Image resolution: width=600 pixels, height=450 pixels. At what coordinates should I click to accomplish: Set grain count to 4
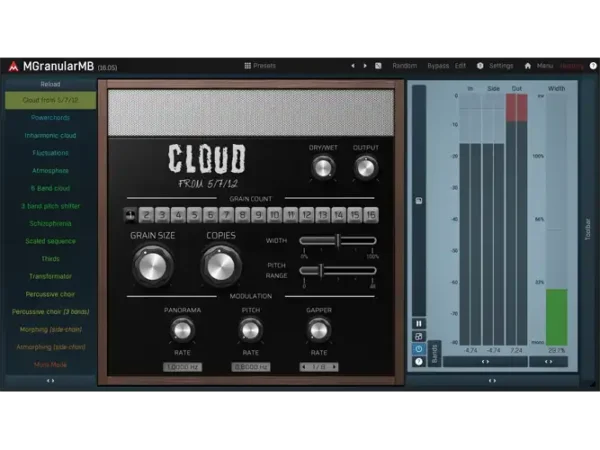click(178, 215)
